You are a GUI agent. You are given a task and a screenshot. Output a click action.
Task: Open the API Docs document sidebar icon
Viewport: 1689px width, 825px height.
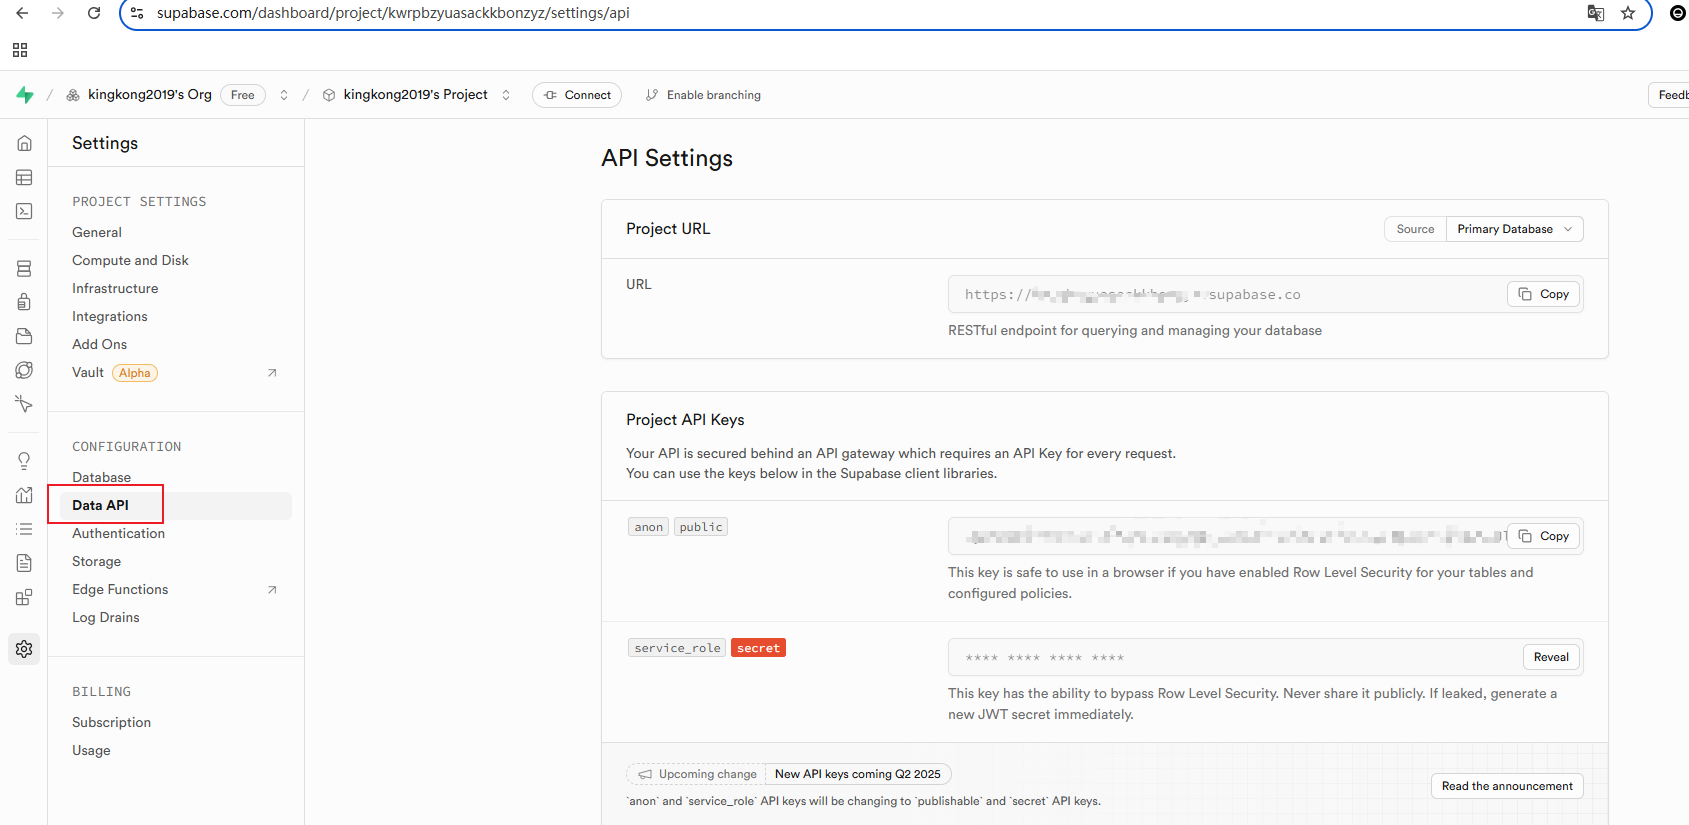click(x=24, y=563)
